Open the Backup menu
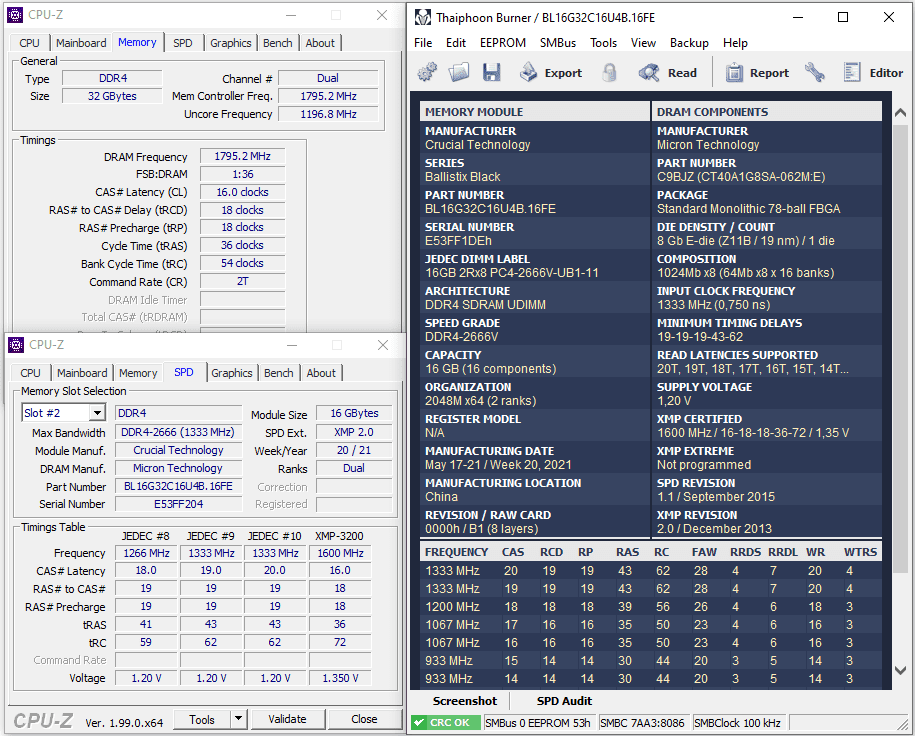The height and width of the screenshot is (736, 915). (689, 43)
